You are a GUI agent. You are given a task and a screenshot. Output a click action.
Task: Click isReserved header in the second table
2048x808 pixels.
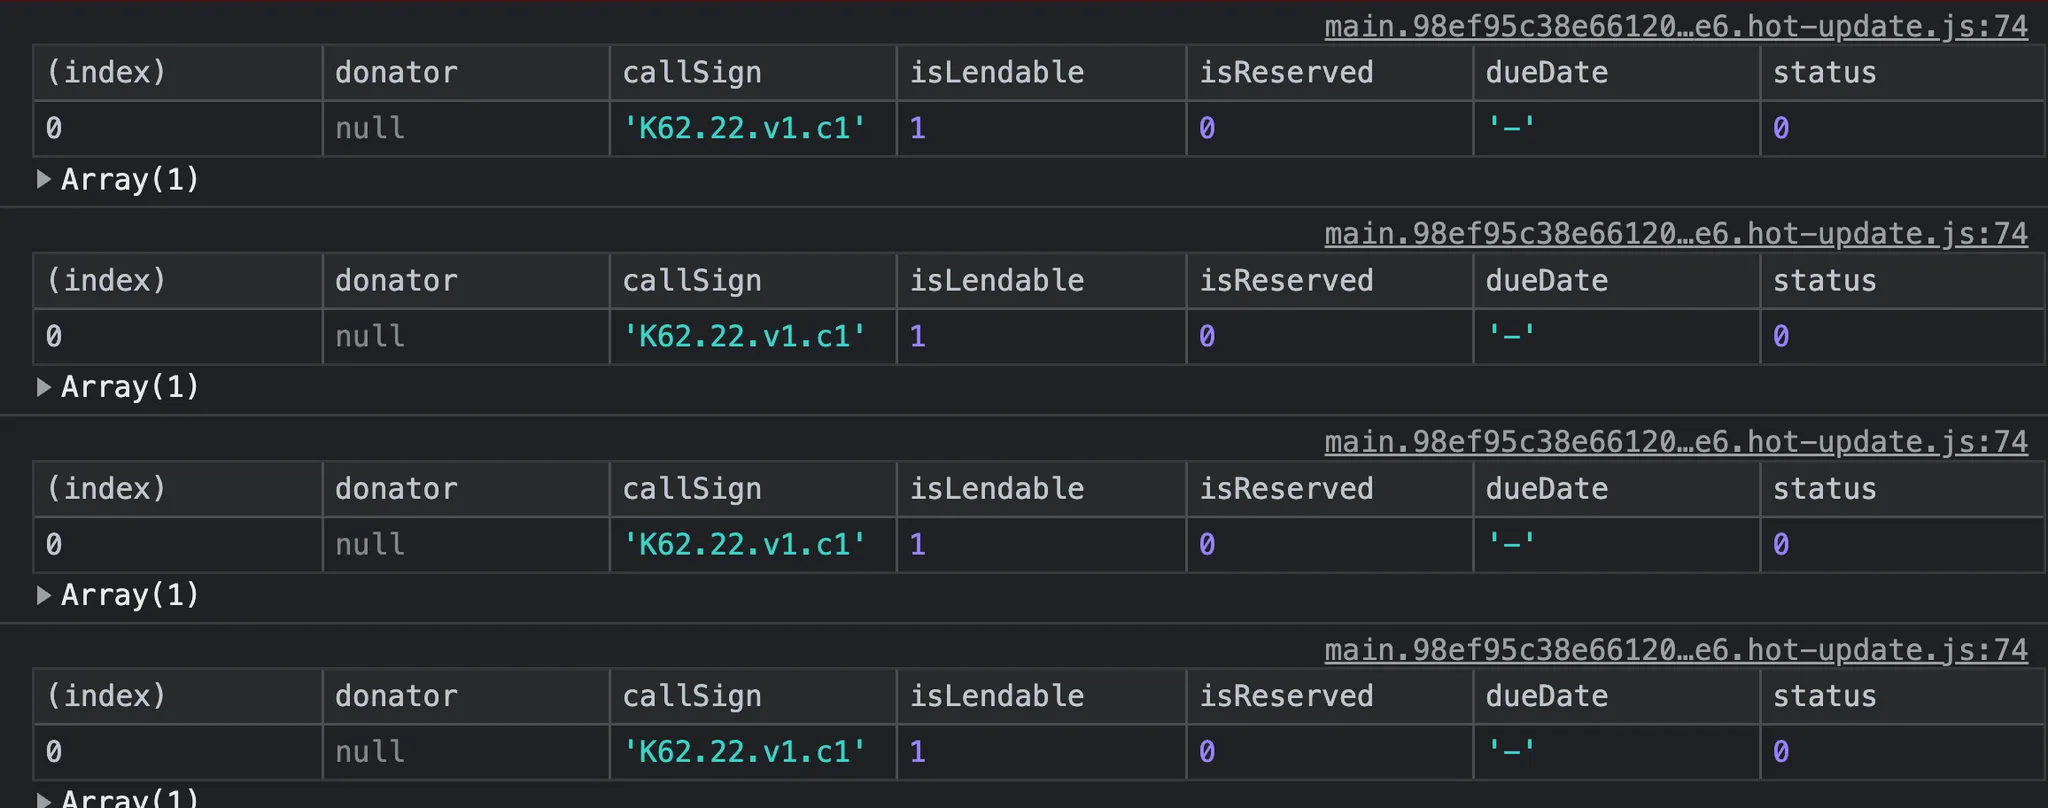point(1286,280)
